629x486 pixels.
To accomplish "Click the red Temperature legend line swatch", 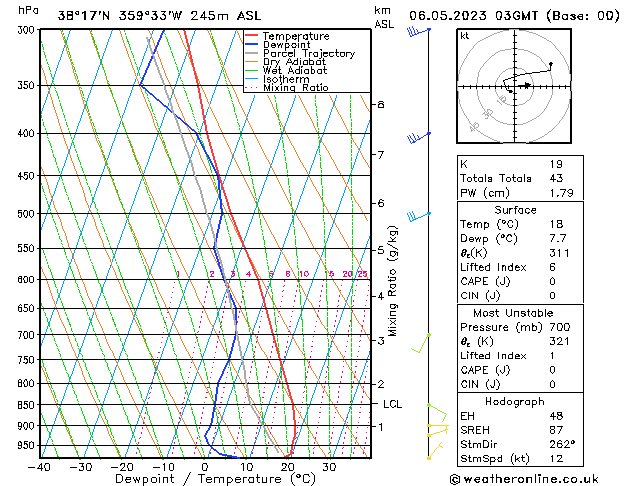I will (x=251, y=36).
